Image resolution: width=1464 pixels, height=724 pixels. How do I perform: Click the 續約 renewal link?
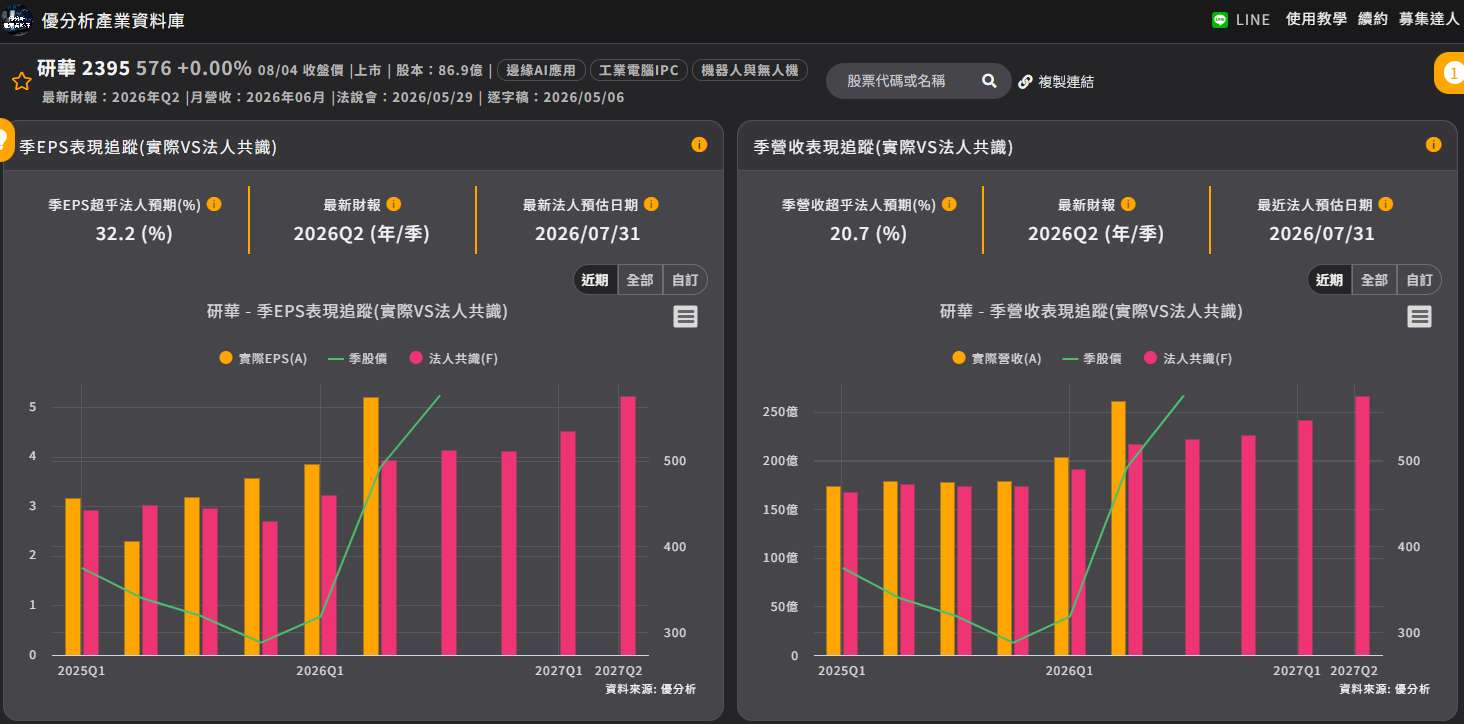(1372, 19)
